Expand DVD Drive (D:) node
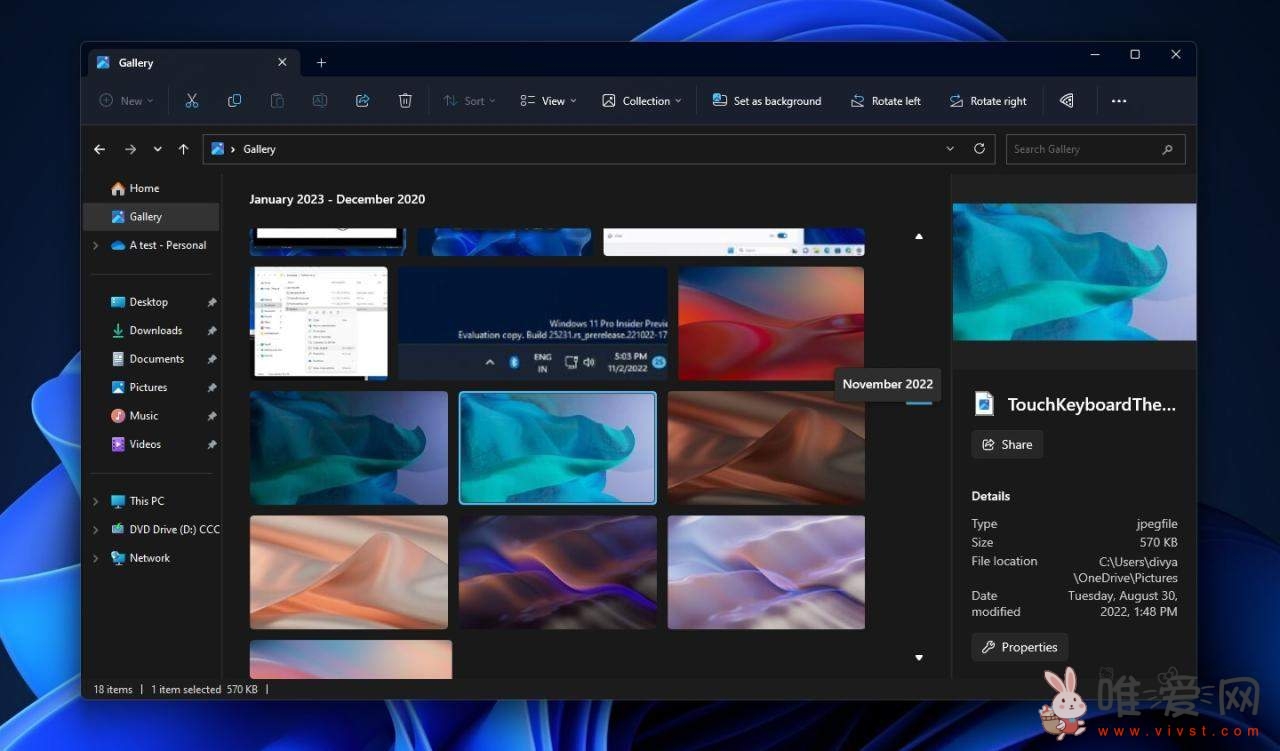Image resolution: width=1280 pixels, height=751 pixels. pos(96,529)
